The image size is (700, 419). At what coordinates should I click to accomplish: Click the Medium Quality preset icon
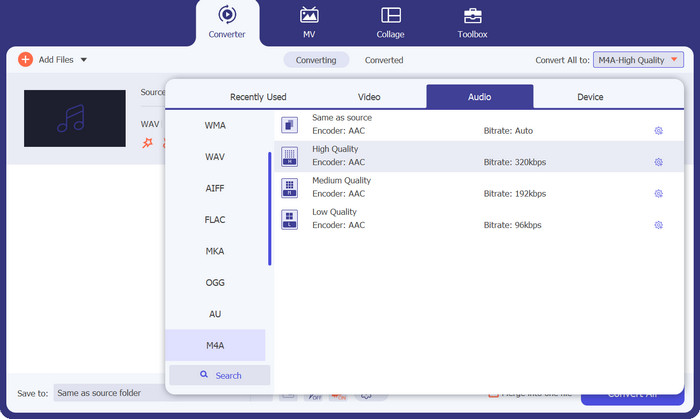(x=289, y=188)
